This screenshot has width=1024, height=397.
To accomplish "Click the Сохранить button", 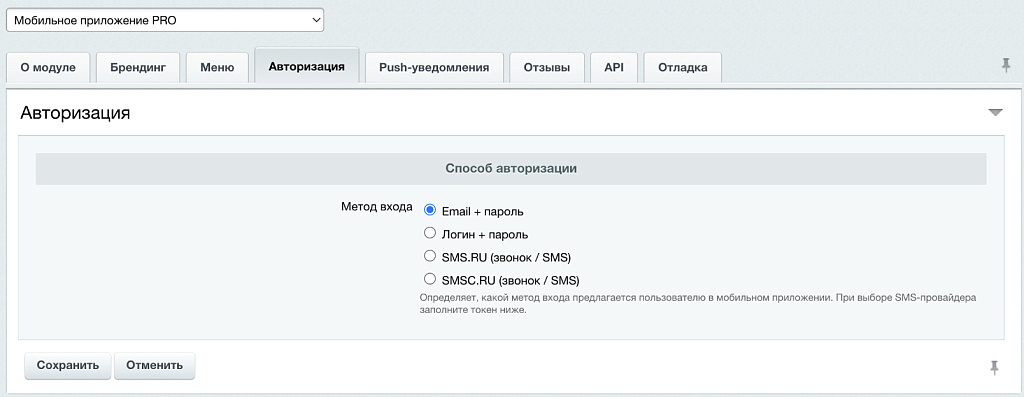I will point(68,365).
